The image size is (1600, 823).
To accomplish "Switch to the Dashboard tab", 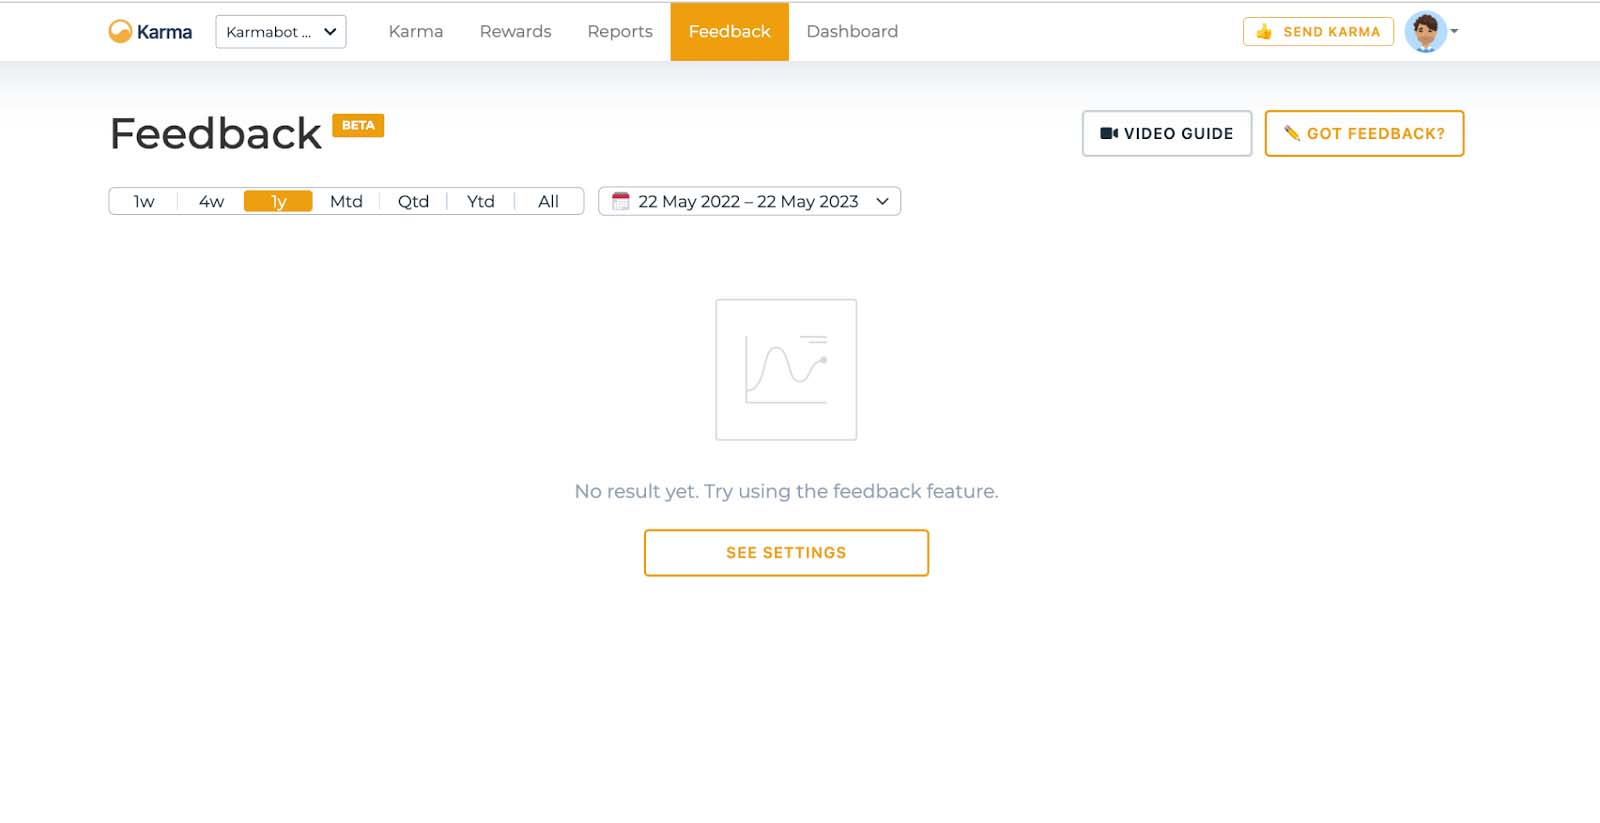I will coord(852,32).
